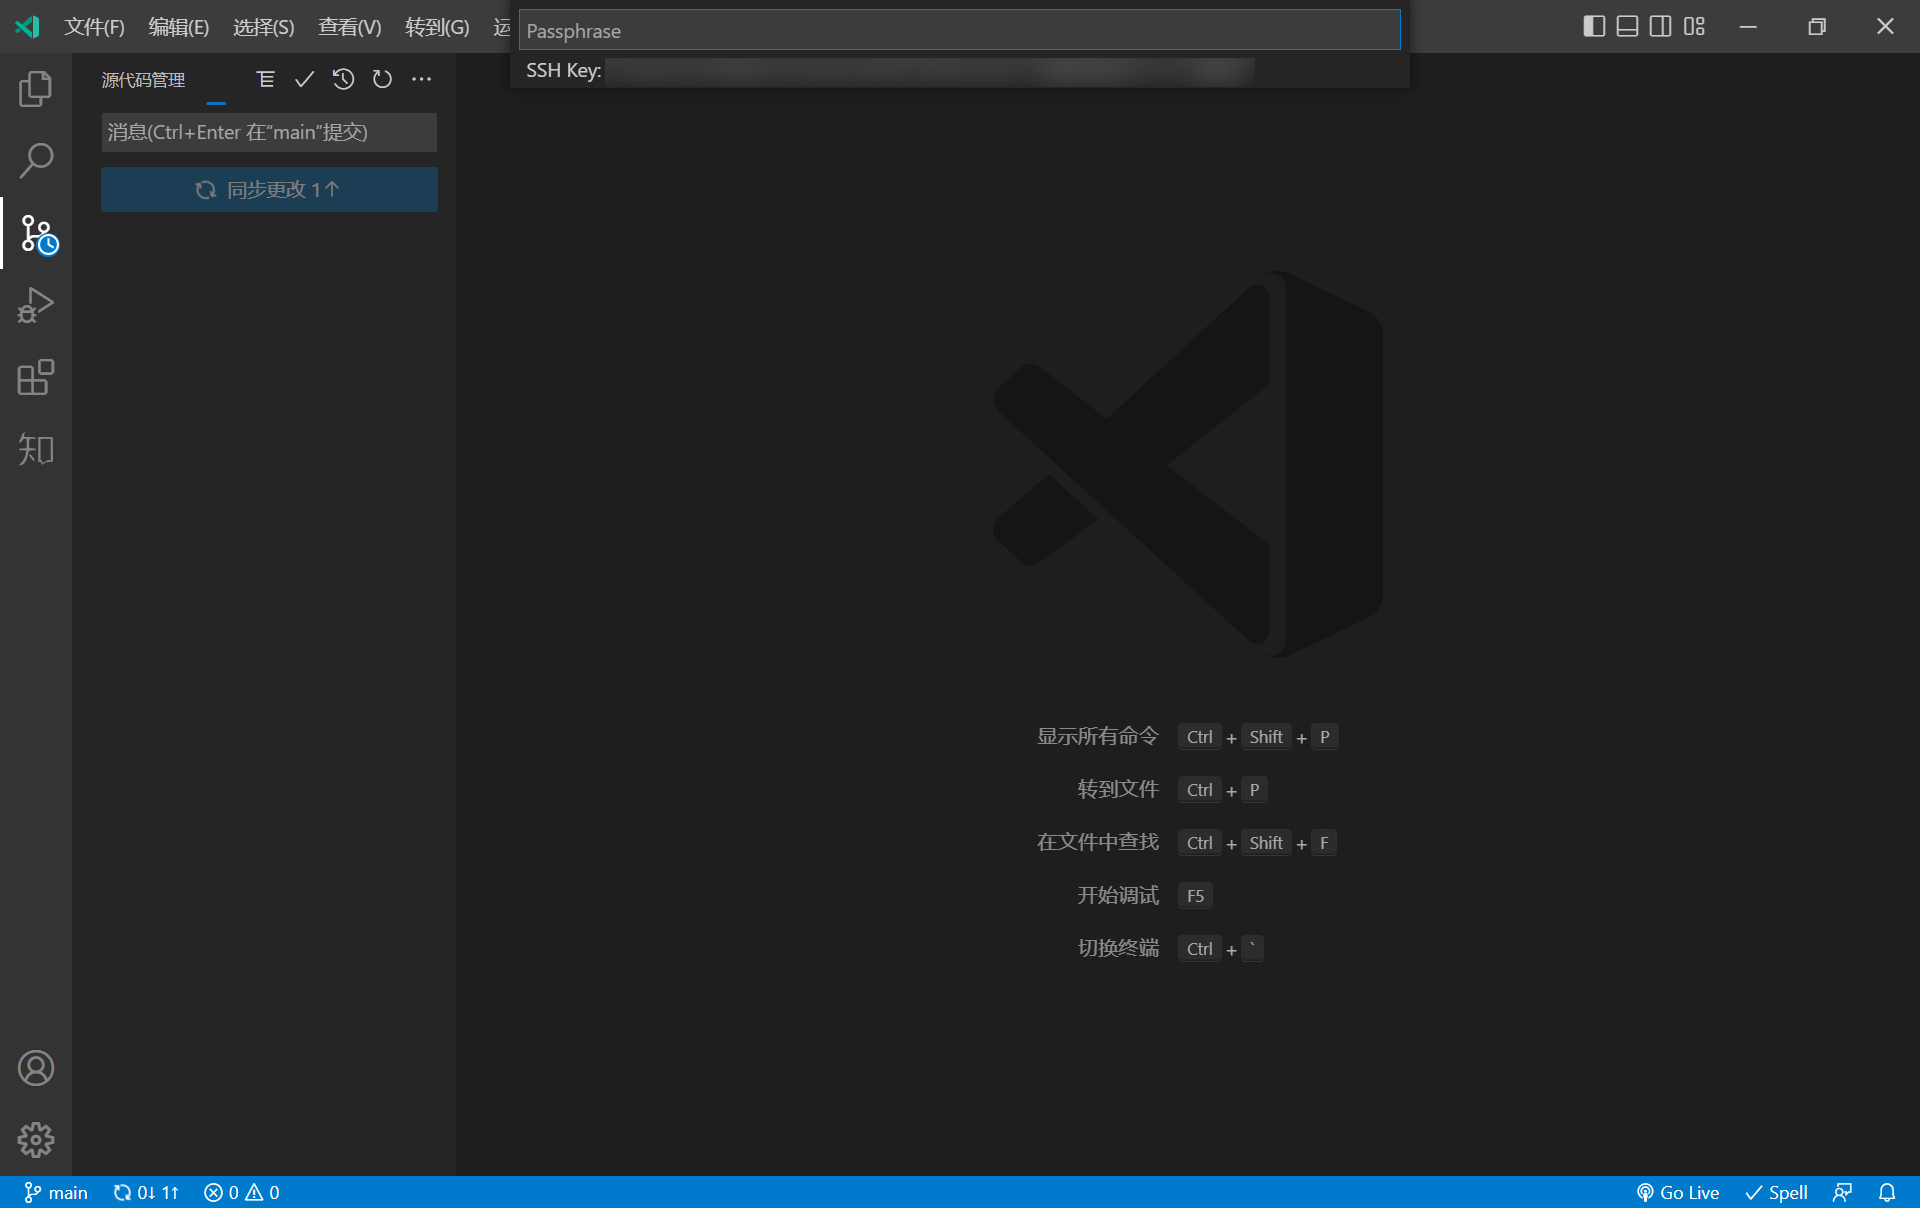Open the Source Control more actions menu
Viewport: 1920px width, 1208px height.
pos(421,80)
